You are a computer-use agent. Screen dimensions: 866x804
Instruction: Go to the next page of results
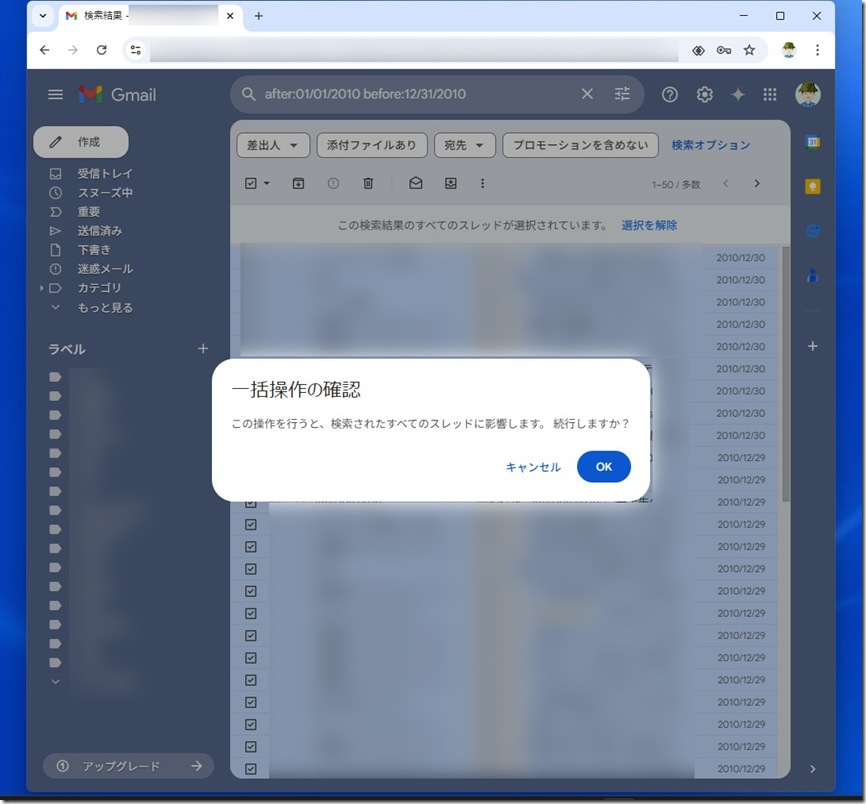[x=757, y=183]
